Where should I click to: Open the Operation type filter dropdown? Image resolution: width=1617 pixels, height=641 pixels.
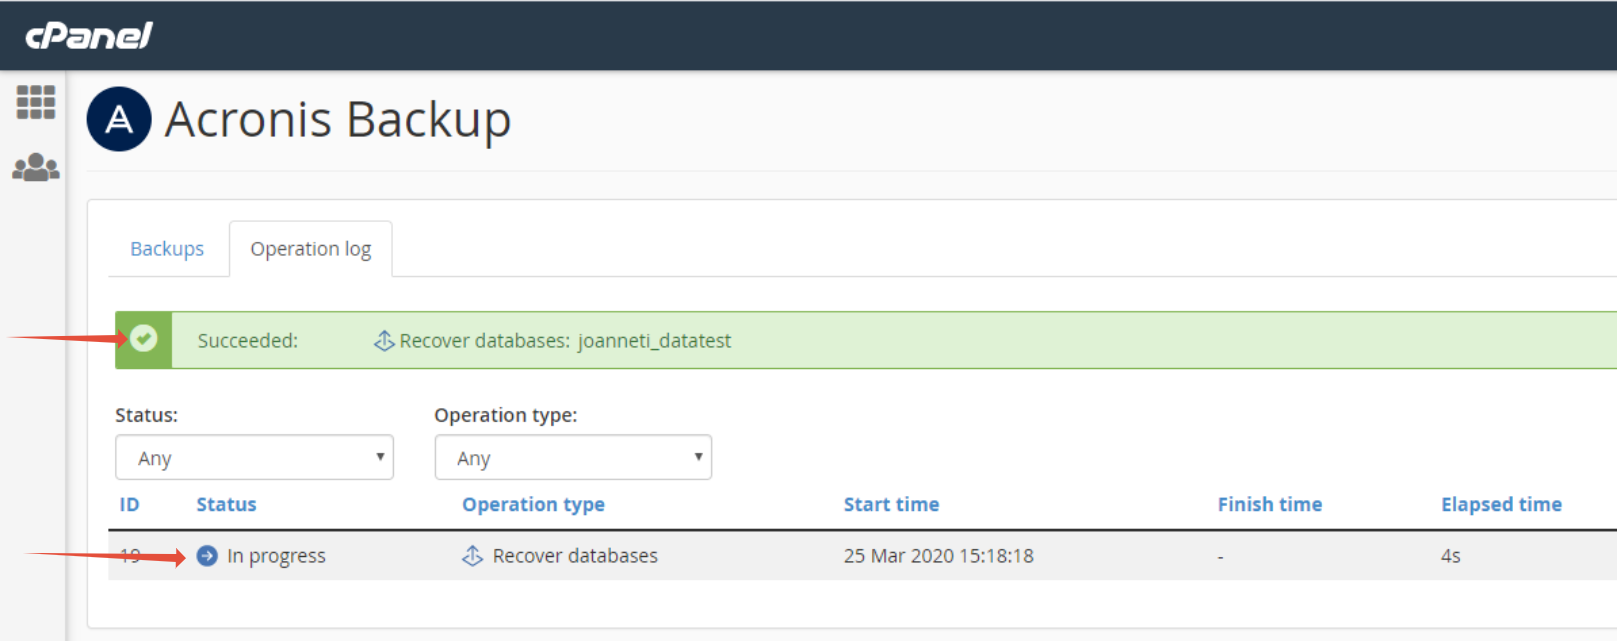coord(573,457)
